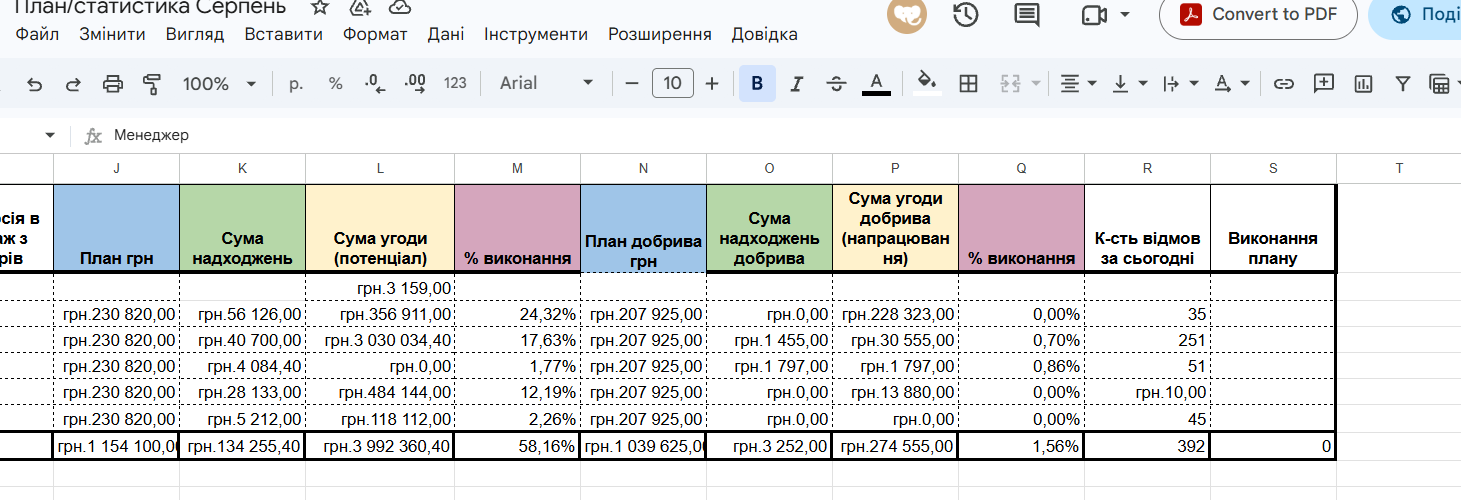
Task: Select the total cell '58,16%'
Action: (517, 447)
